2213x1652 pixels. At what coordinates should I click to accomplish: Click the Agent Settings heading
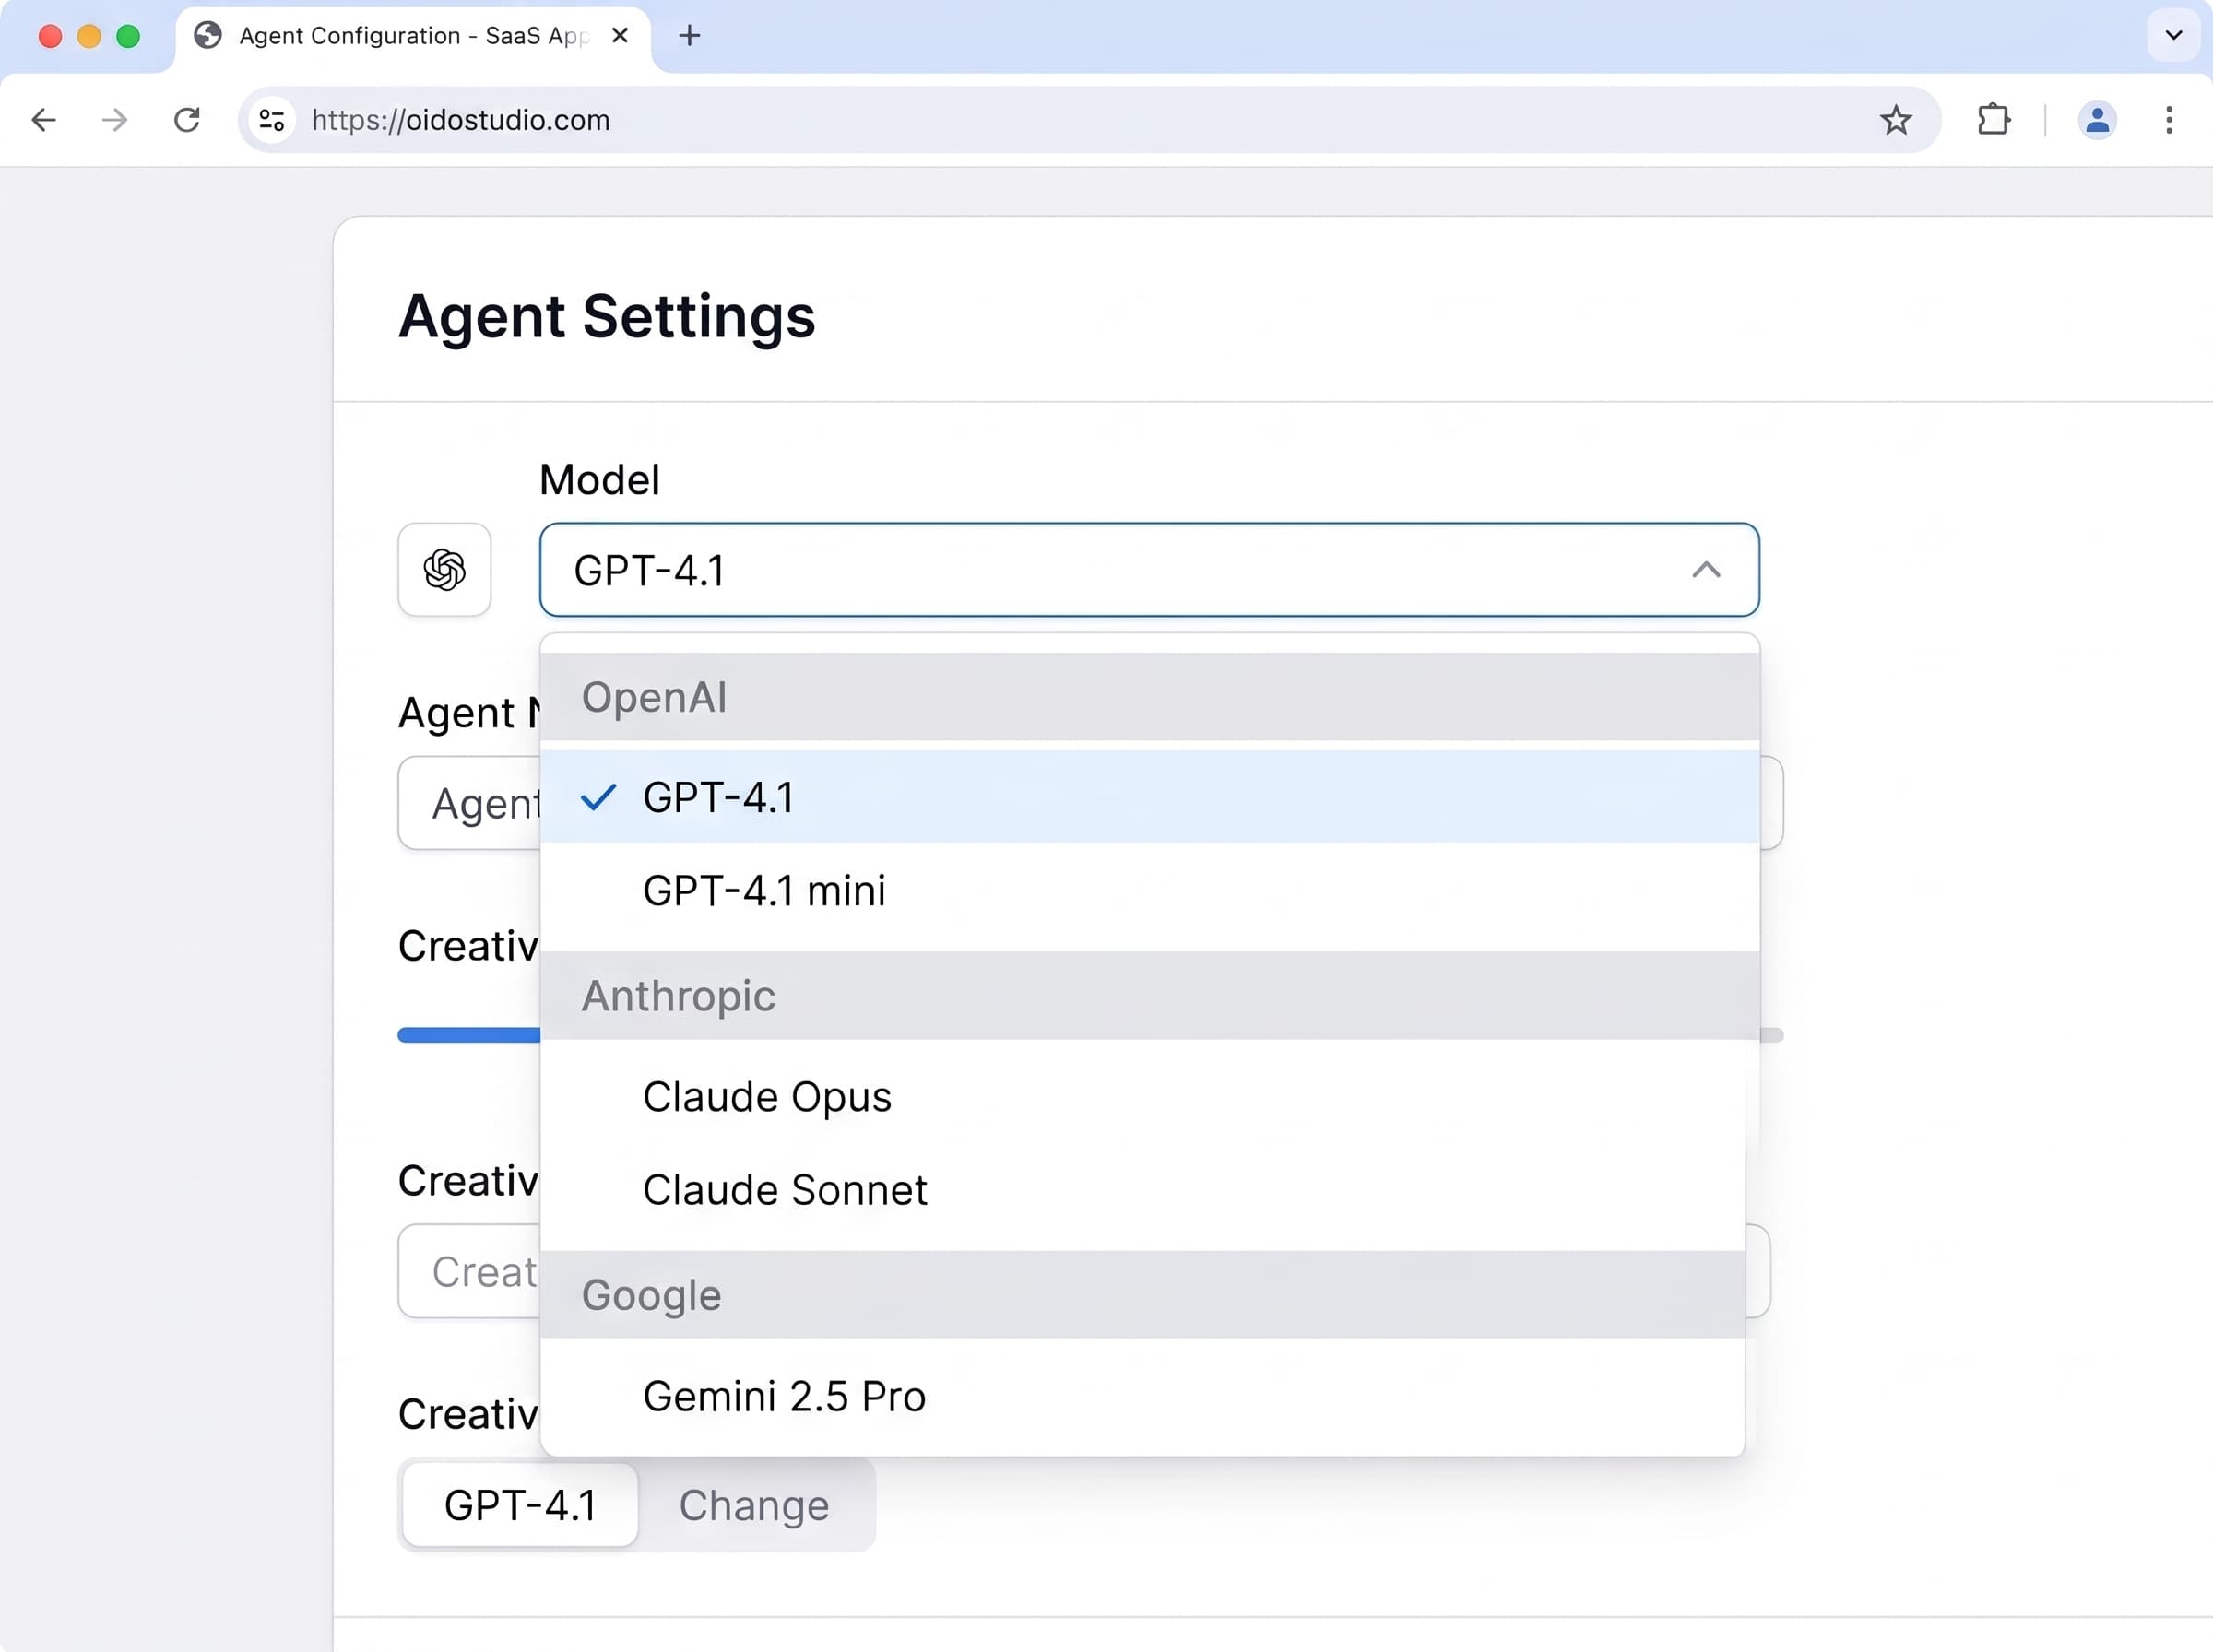pos(606,316)
